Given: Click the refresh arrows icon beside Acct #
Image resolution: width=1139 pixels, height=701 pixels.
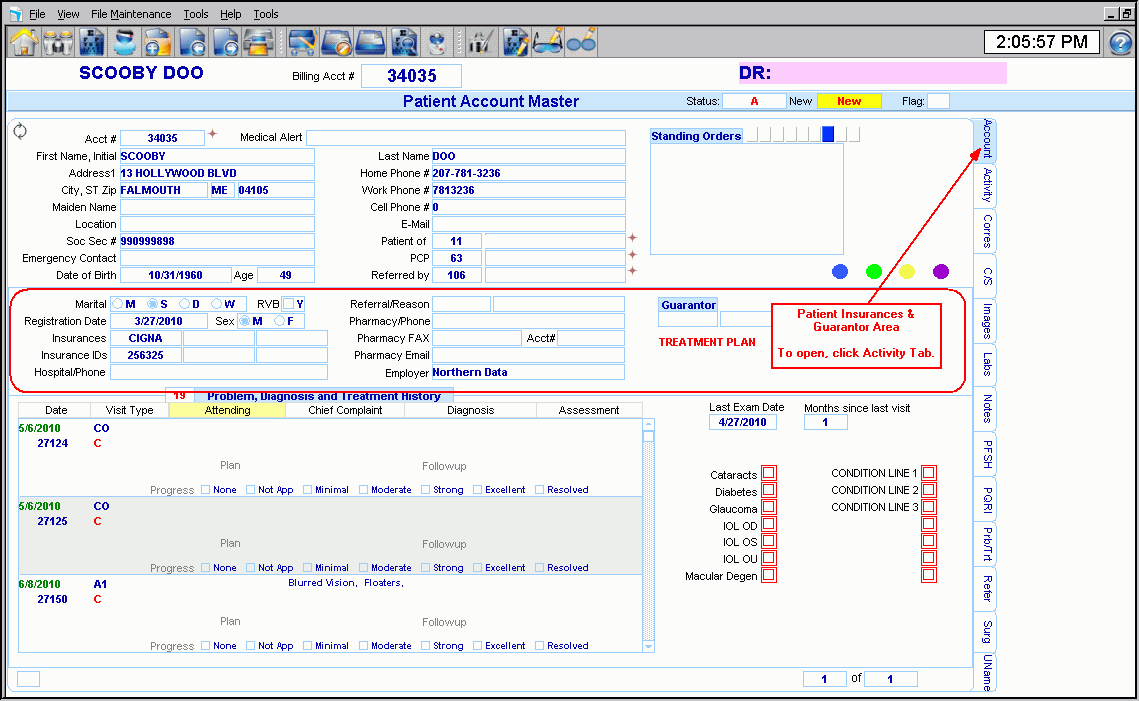Looking at the screenshot, I should pos(20,131).
